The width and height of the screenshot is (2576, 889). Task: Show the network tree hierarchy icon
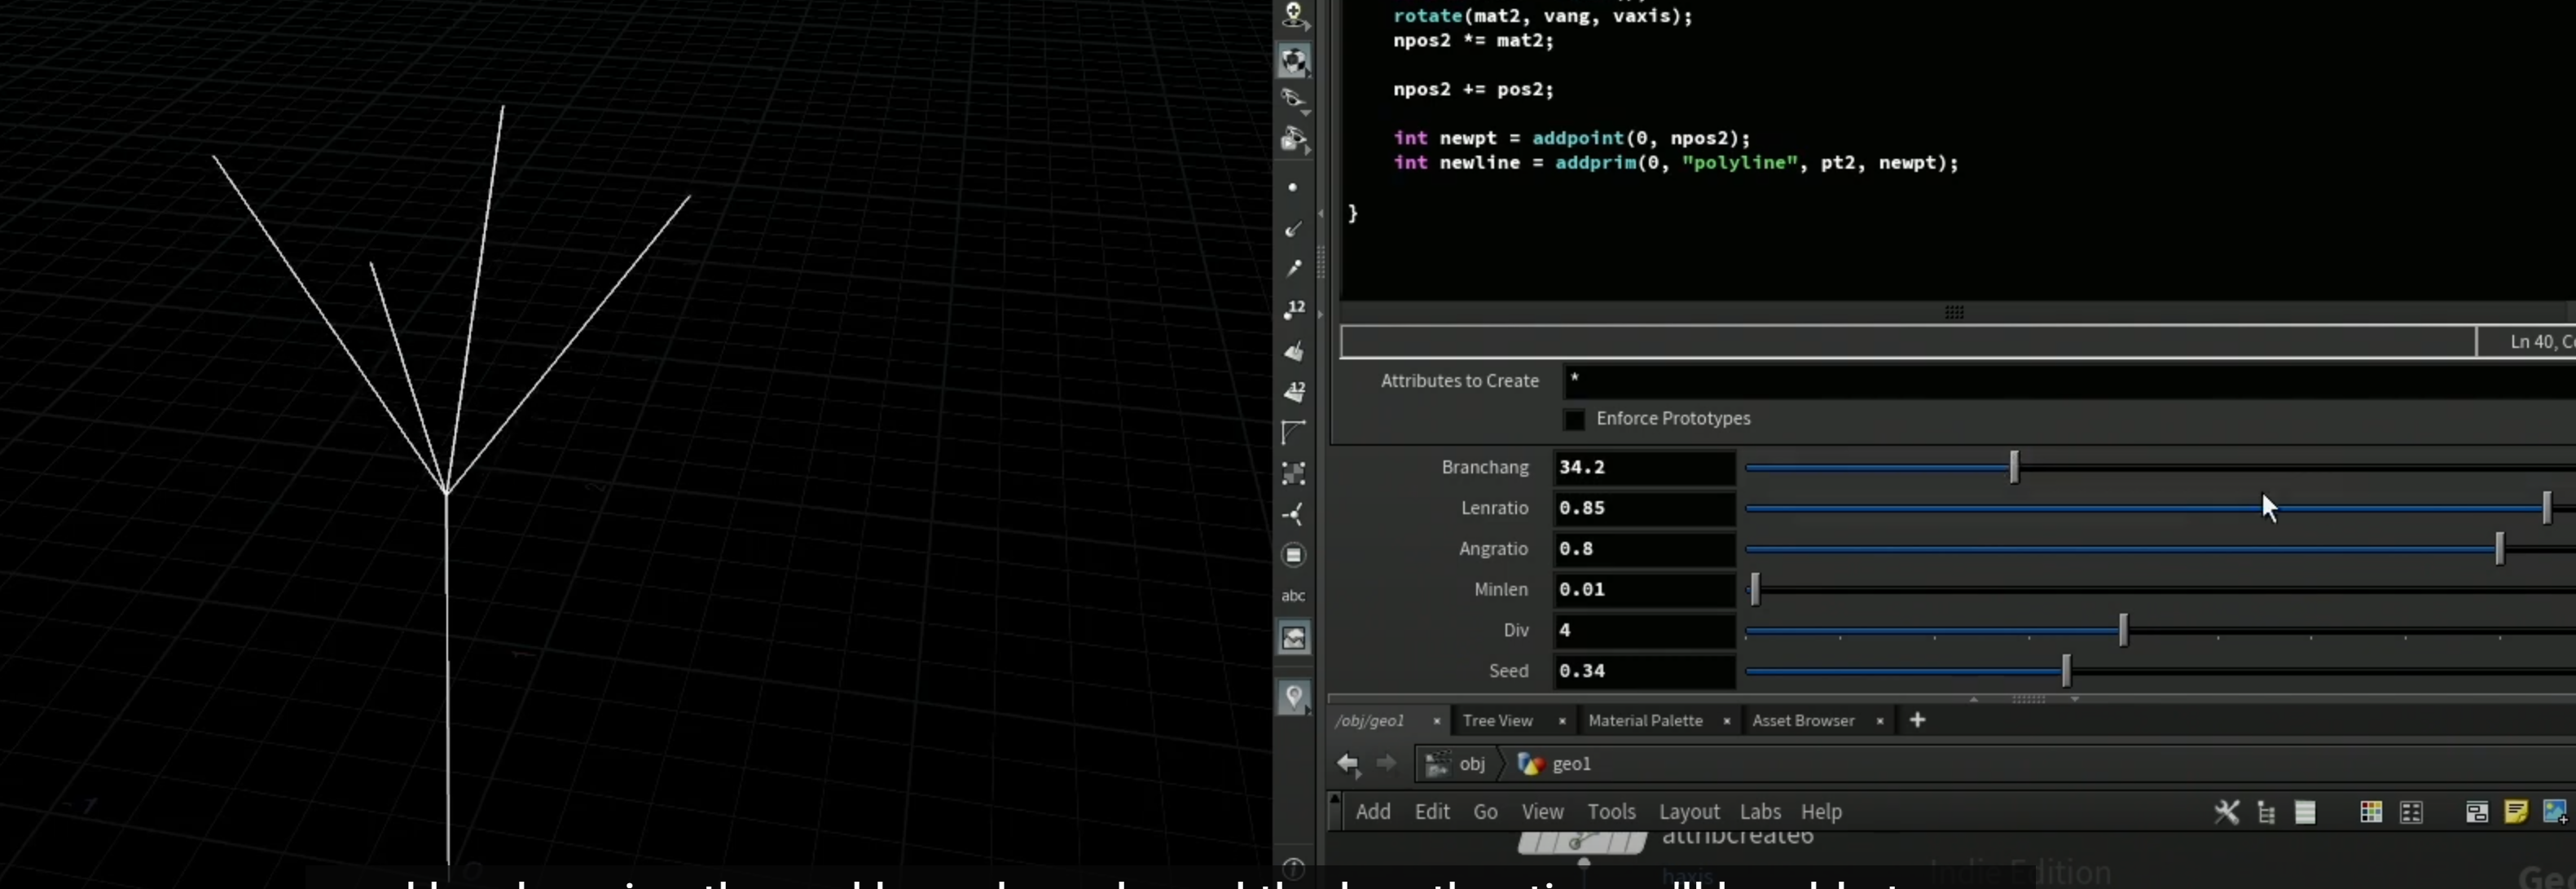2266,812
